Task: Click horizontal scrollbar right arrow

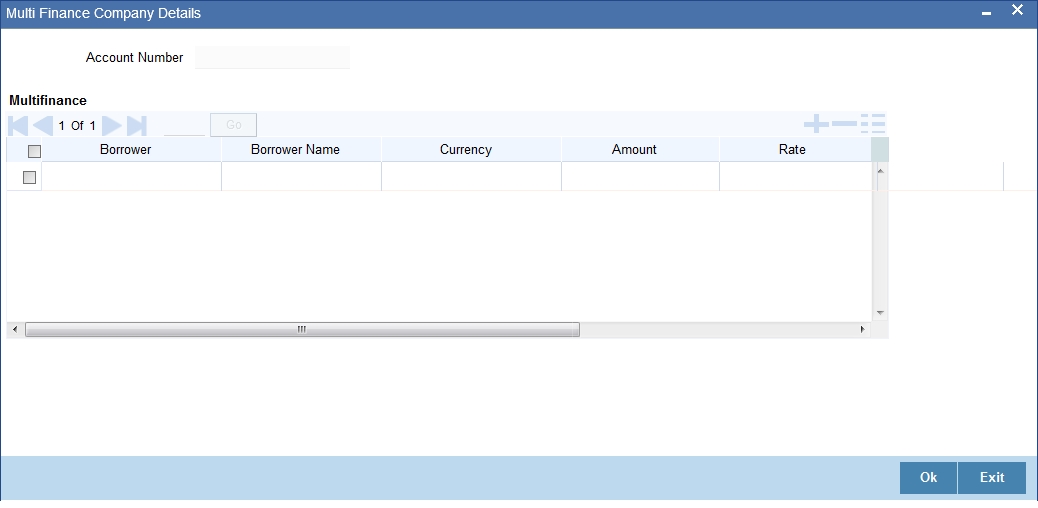Action: [863, 329]
